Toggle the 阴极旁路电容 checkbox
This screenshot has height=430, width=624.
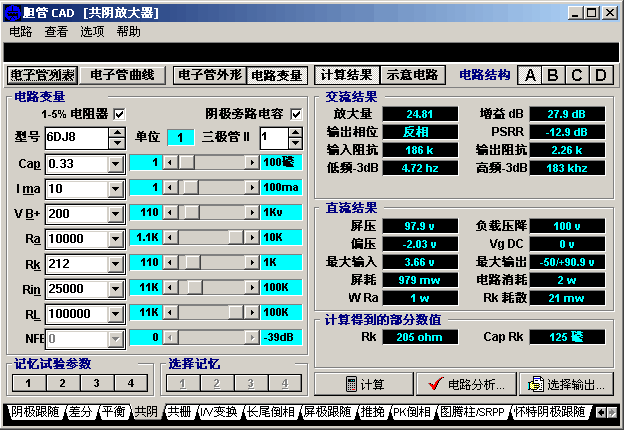(x=295, y=114)
